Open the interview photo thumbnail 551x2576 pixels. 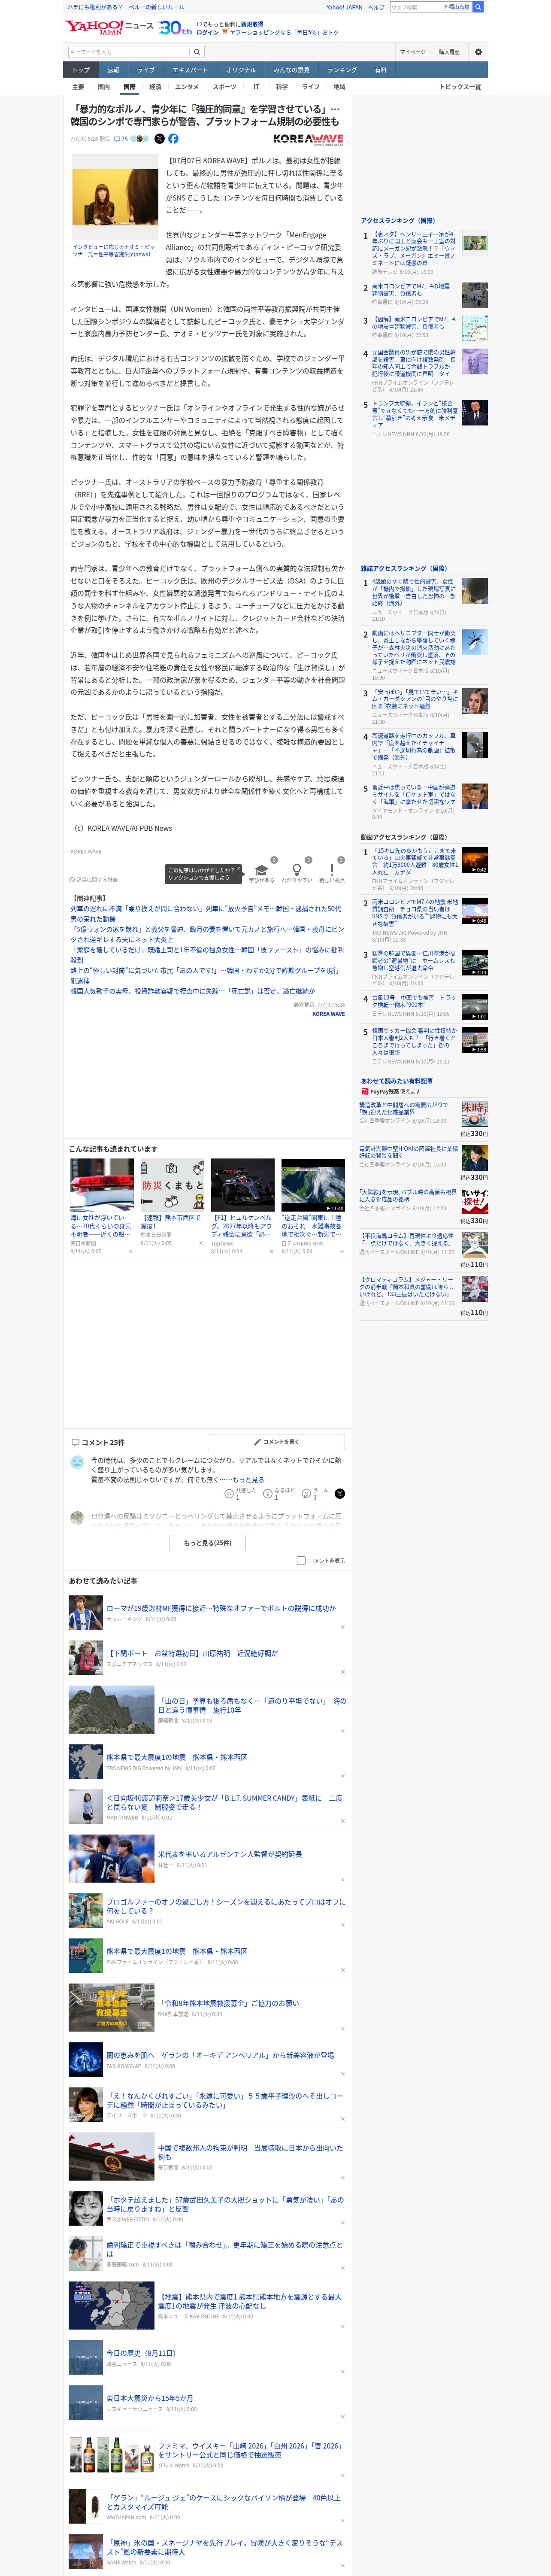click(115, 197)
